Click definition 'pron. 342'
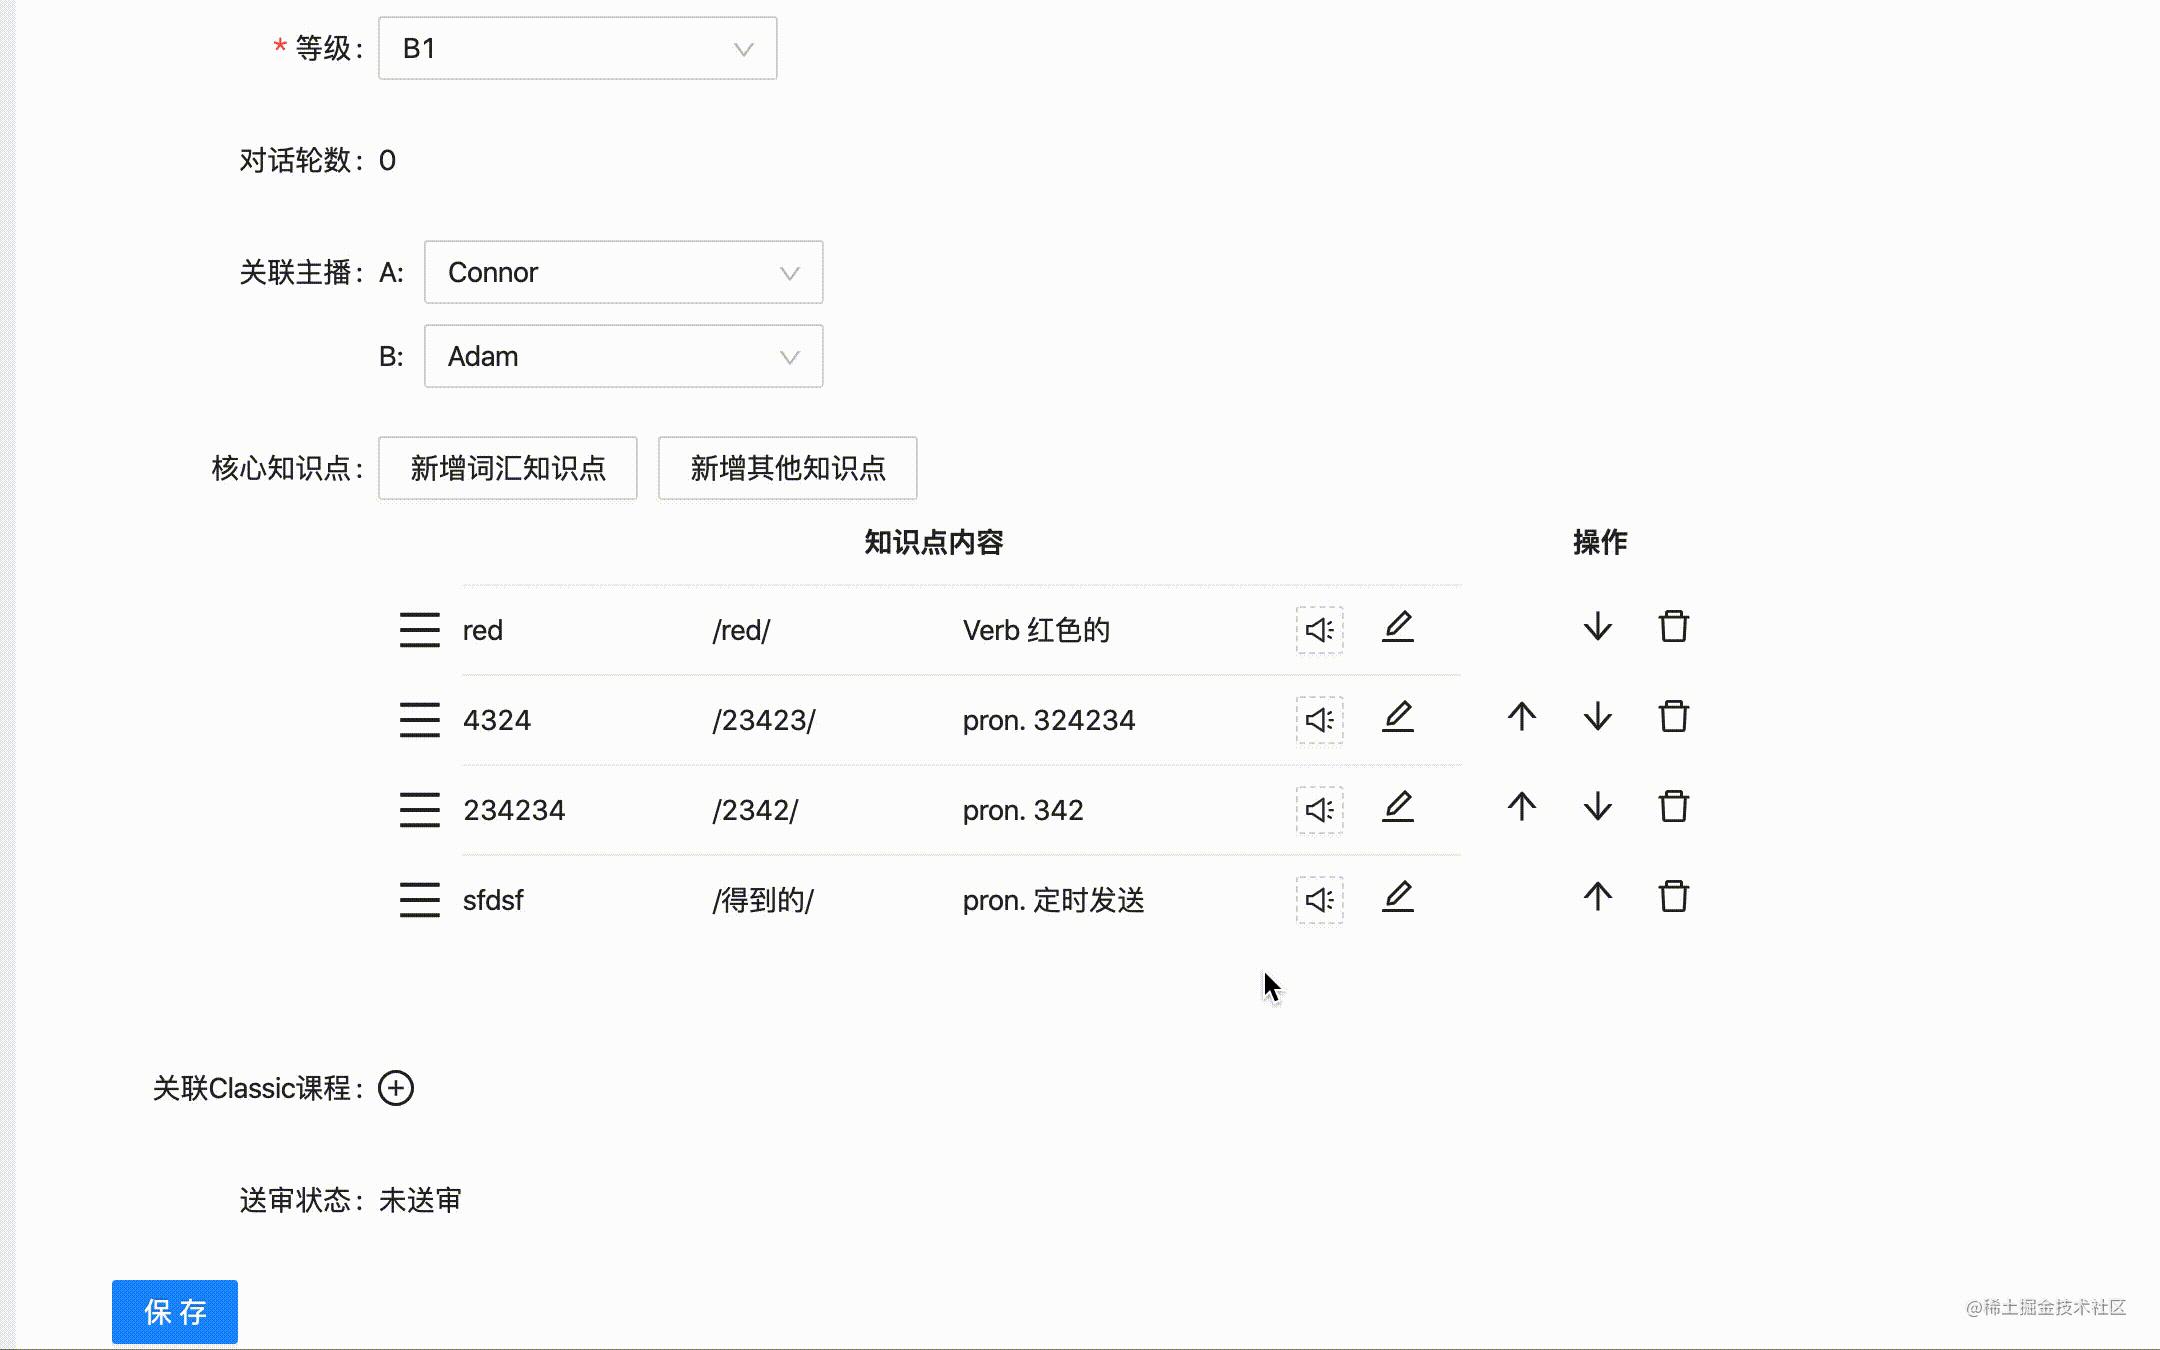The width and height of the screenshot is (2160, 1350). pos(1023,810)
